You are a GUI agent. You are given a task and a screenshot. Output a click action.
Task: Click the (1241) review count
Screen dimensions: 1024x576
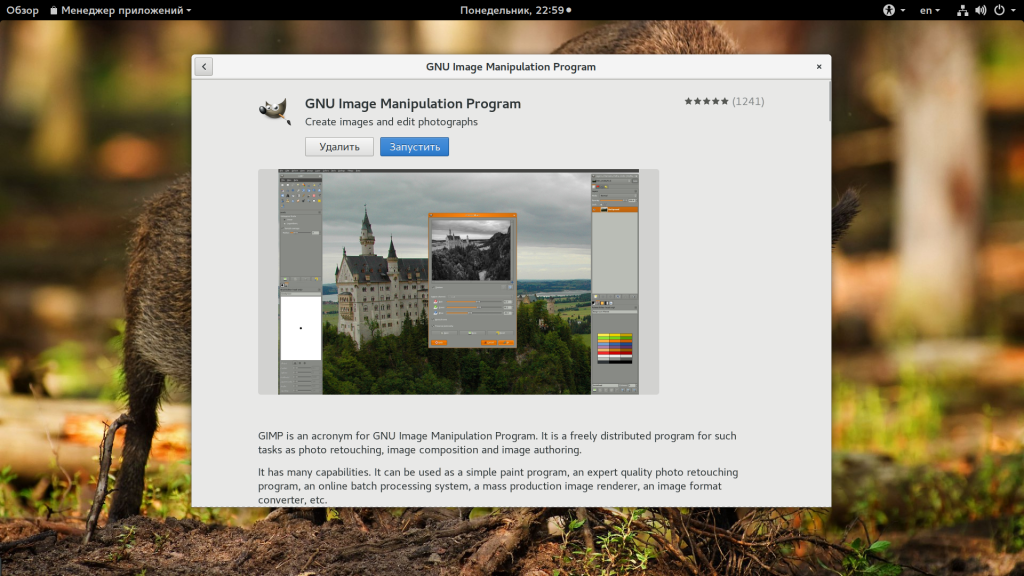[748, 101]
